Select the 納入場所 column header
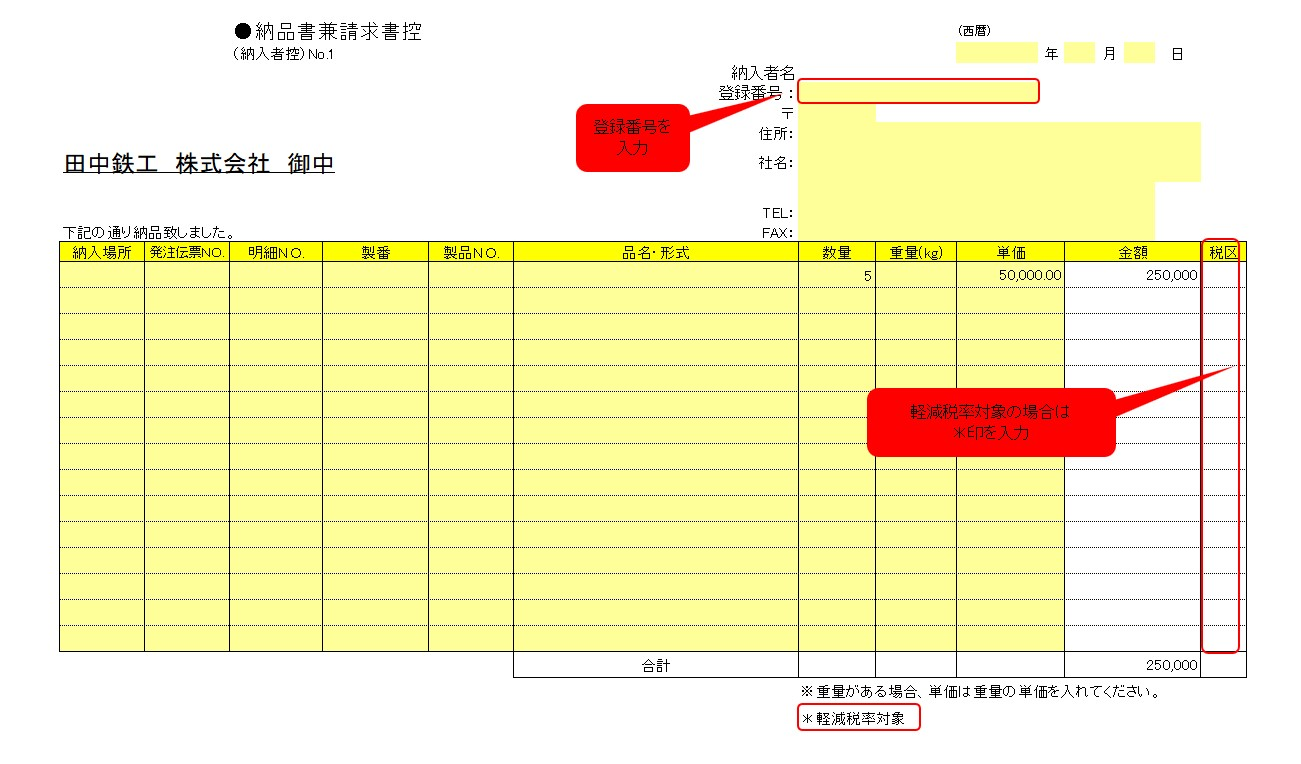 [102, 252]
